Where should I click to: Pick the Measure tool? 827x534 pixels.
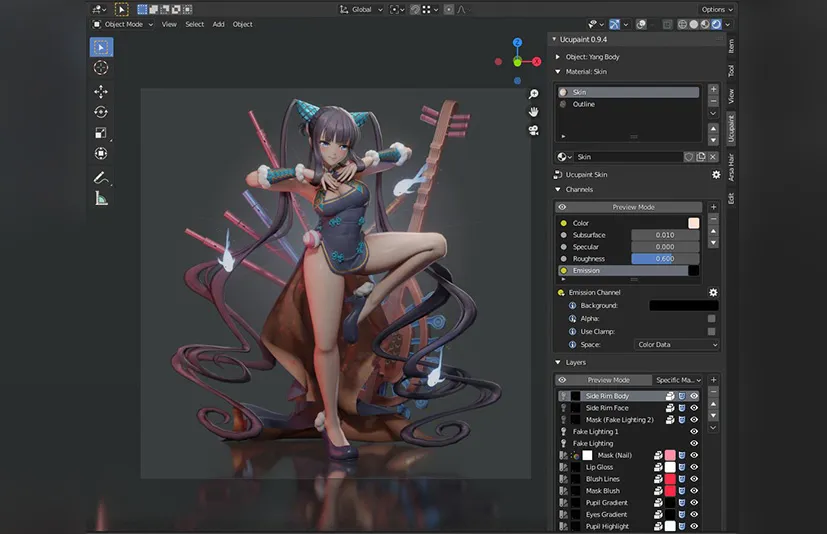[x=101, y=198]
